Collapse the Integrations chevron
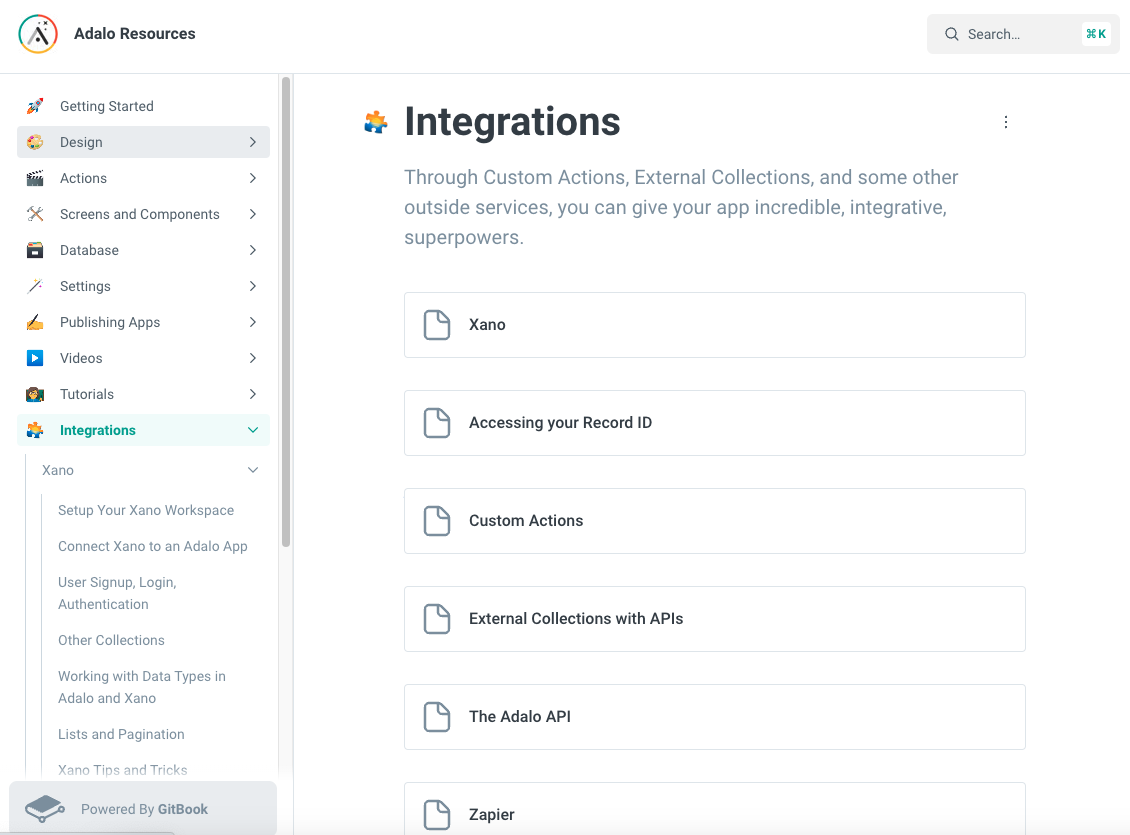Screen dimensions: 1130x835 (253, 430)
